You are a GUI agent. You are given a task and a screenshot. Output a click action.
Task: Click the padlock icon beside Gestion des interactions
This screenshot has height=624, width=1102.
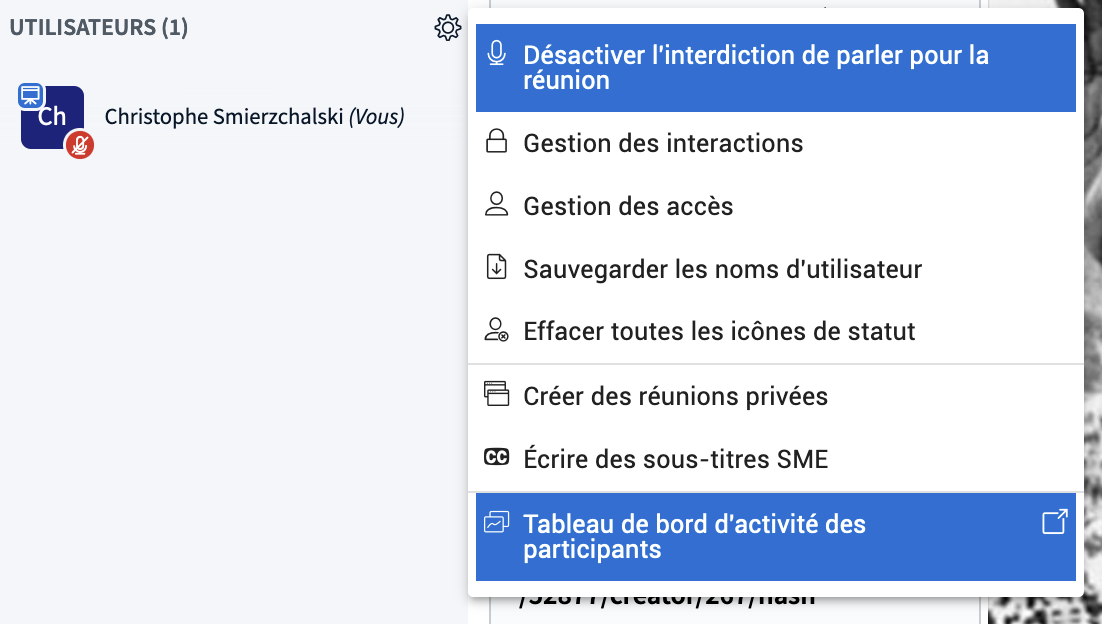click(496, 141)
